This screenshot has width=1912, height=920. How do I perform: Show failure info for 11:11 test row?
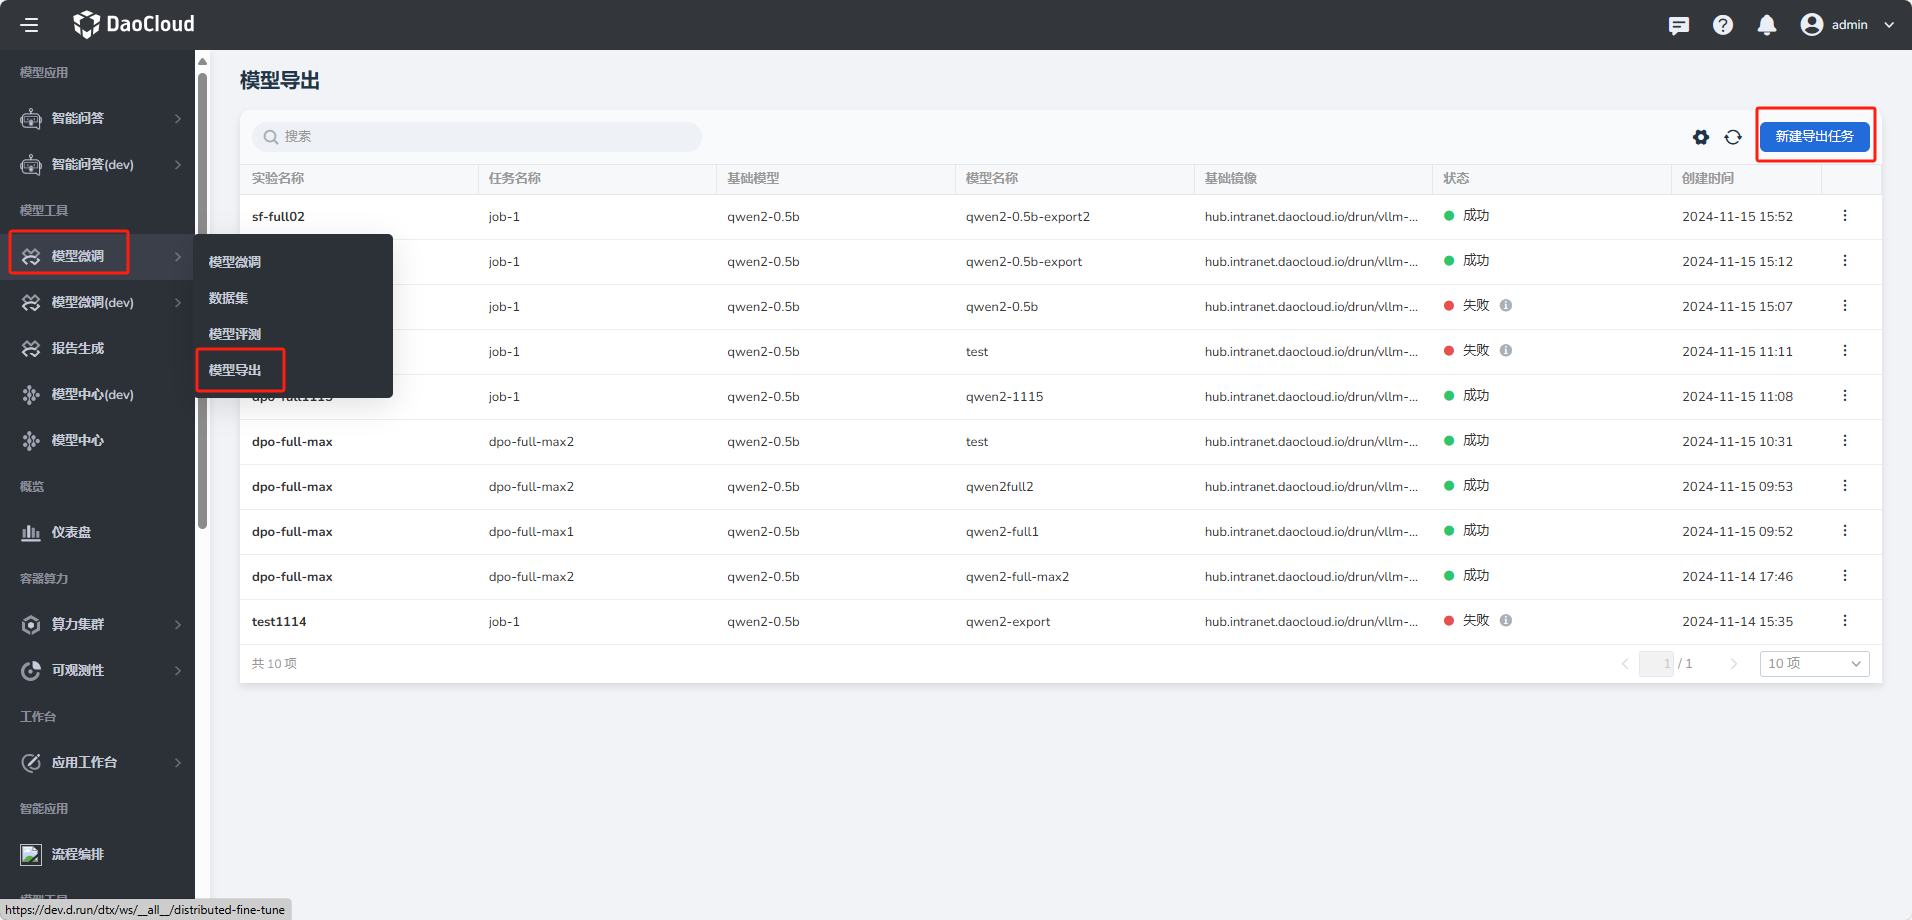(1506, 351)
